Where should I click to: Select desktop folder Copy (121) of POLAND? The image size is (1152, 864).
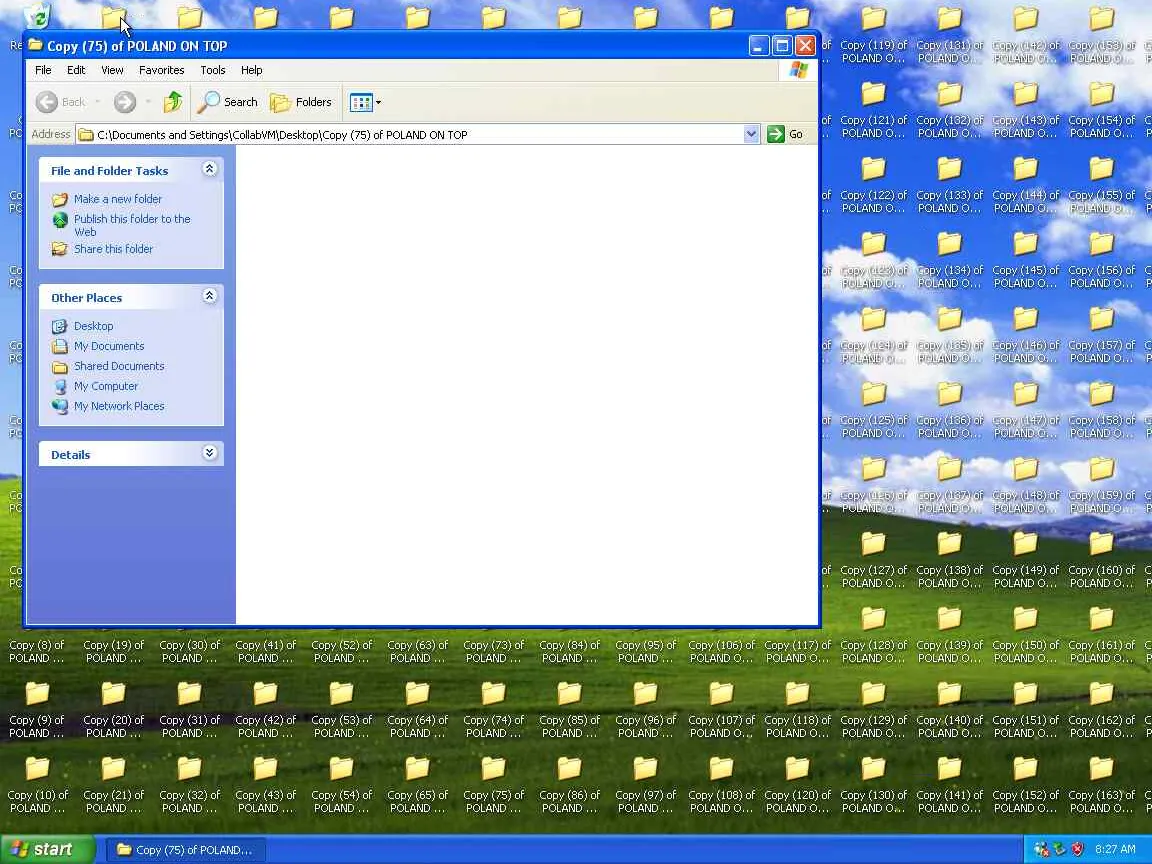pyautogui.click(x=874, y=109)
